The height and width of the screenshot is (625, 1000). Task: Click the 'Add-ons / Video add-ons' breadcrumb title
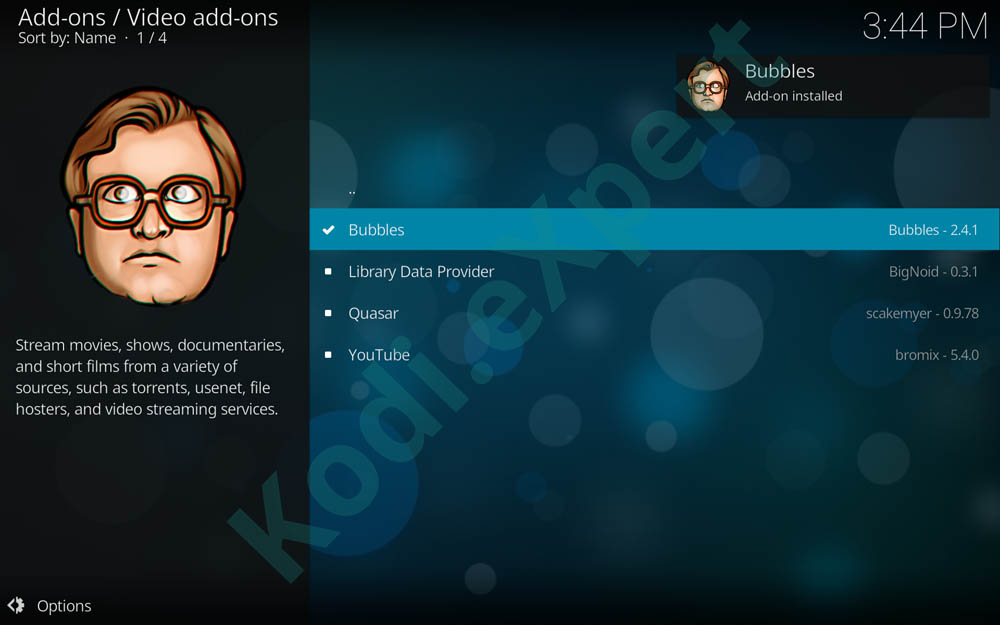pos(148,17)
